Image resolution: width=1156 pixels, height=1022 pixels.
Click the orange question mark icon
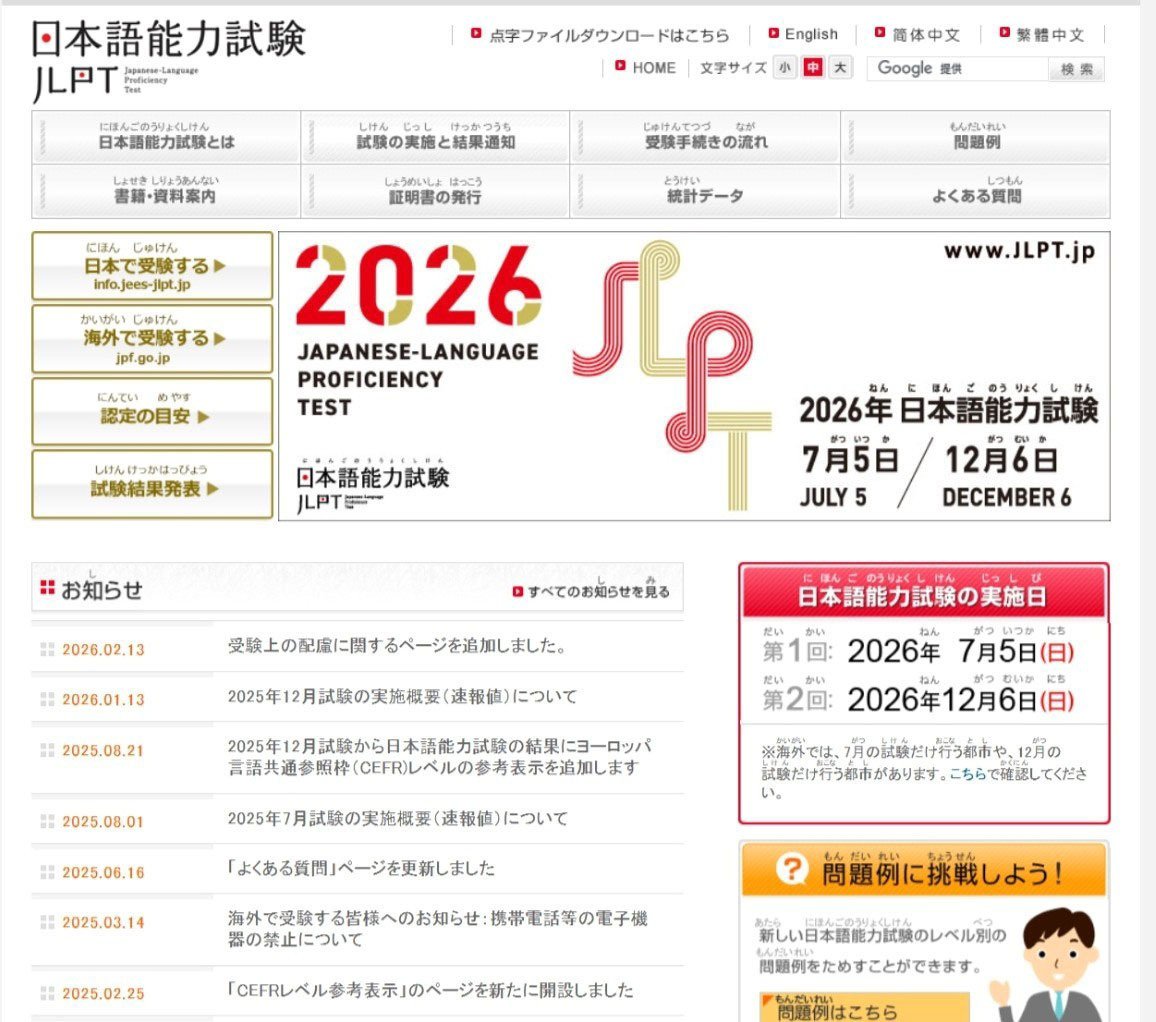point(791,870)
